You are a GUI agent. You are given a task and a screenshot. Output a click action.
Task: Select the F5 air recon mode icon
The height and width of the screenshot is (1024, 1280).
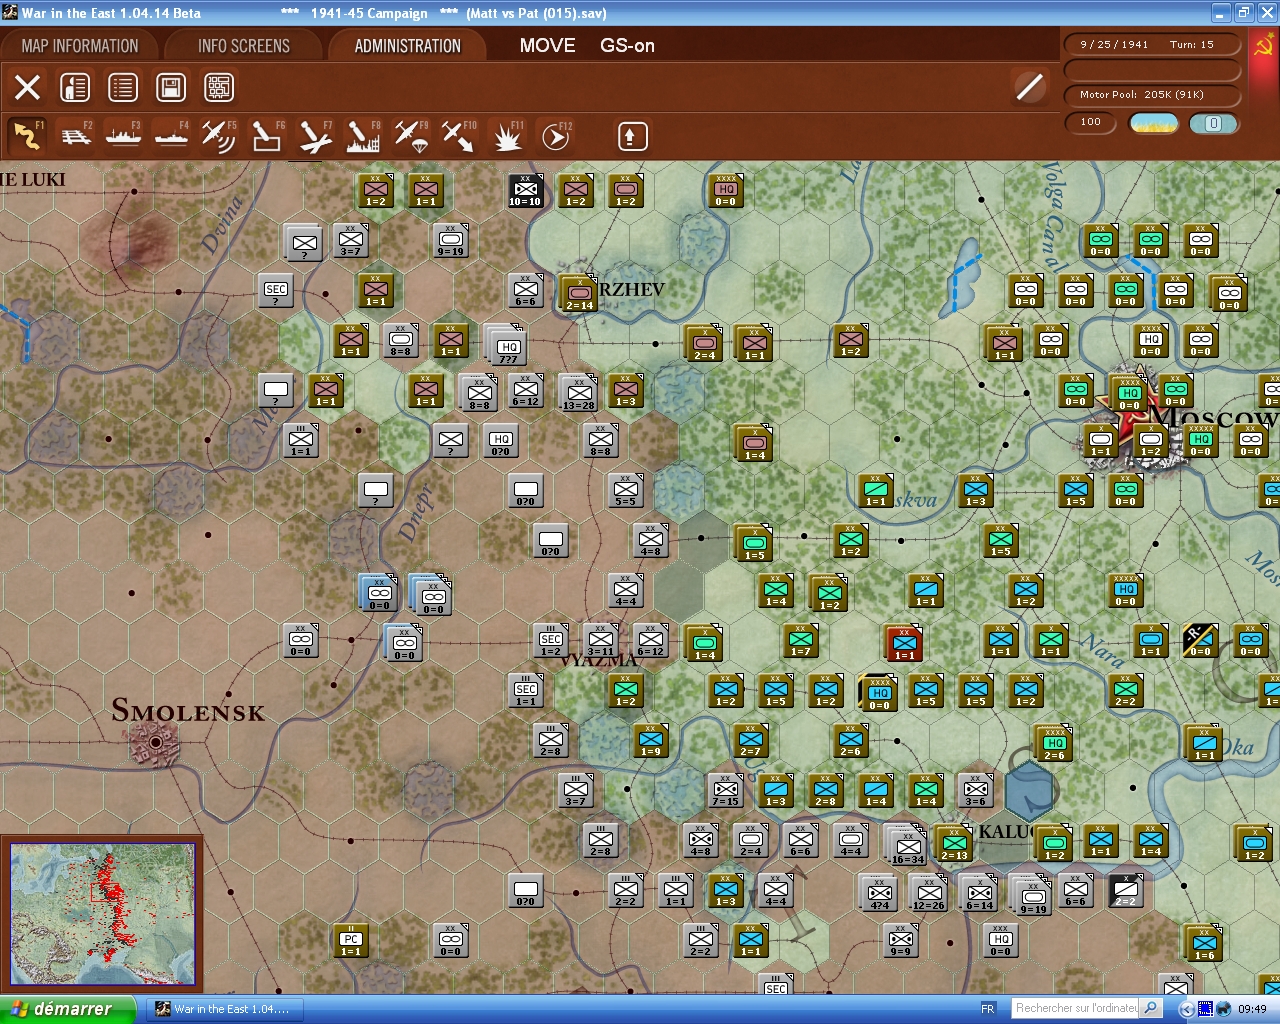tap(218, 136)
